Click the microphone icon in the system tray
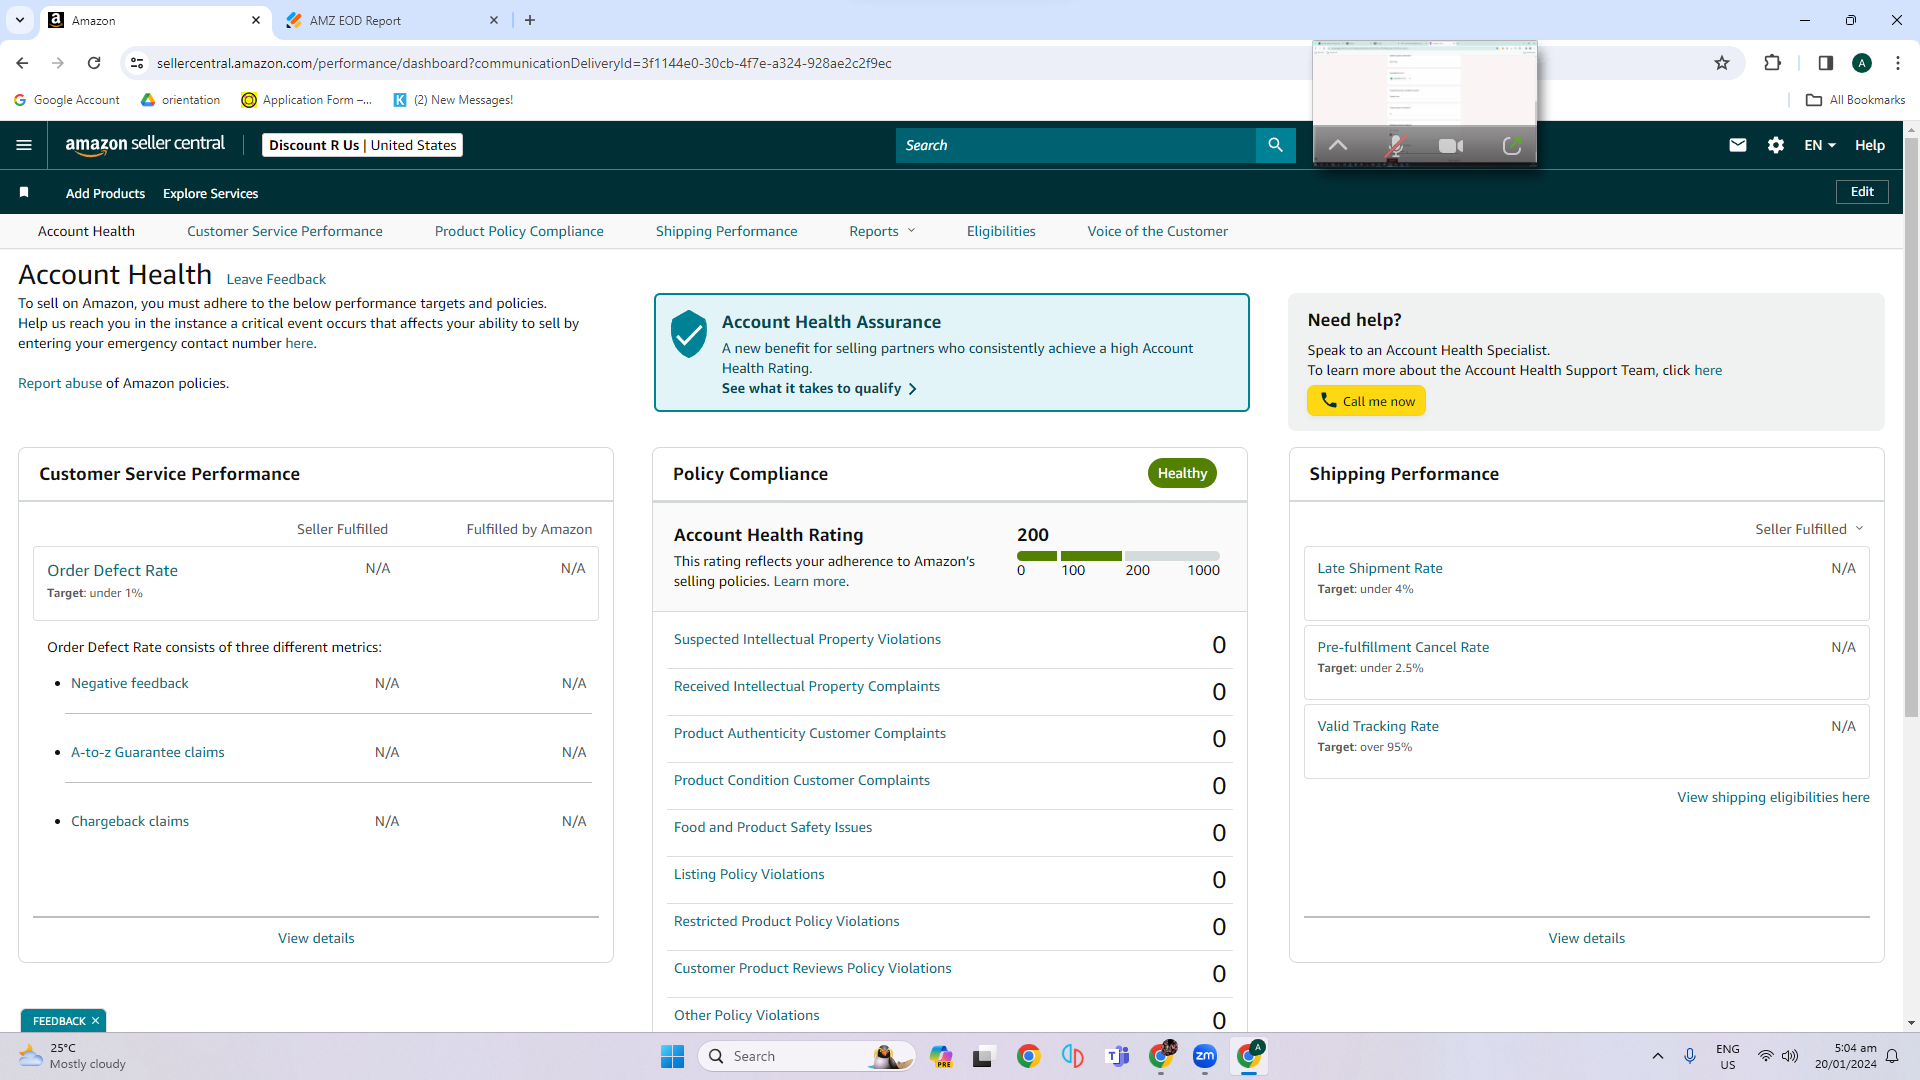 click(1690, 1056)
